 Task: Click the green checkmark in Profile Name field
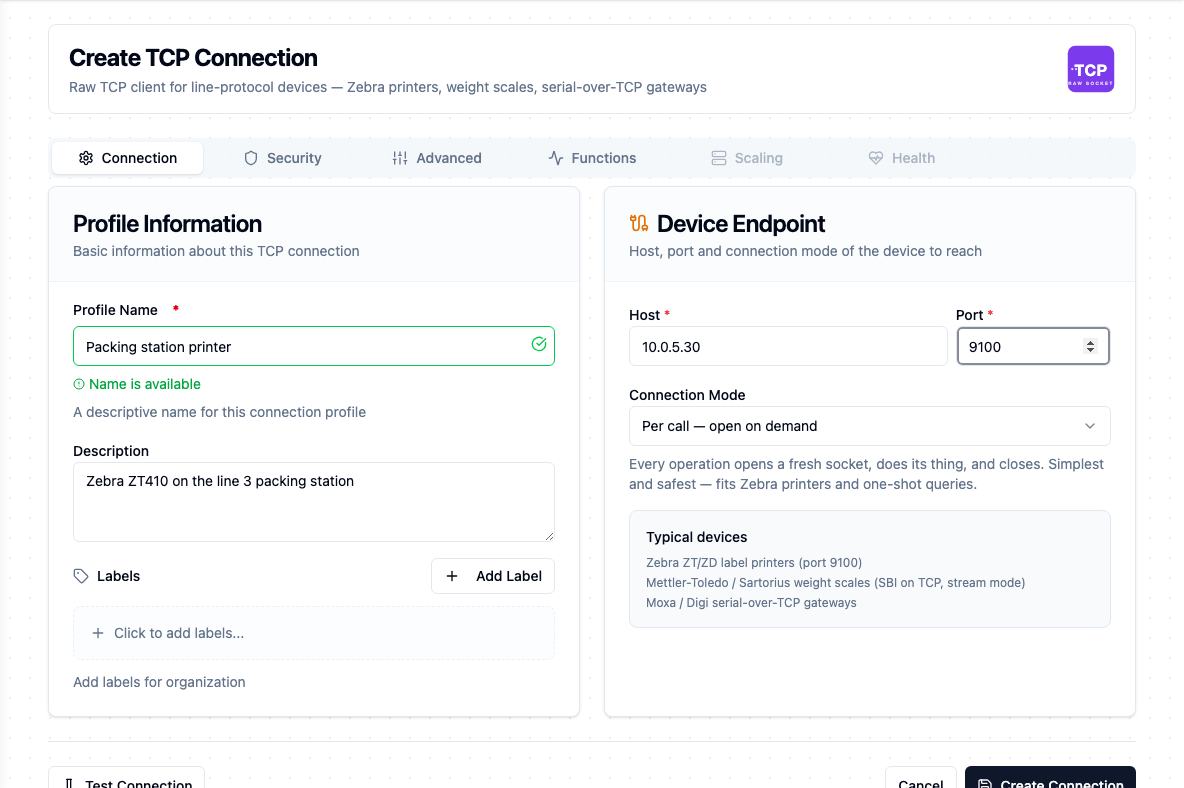(x=539, y=344)
